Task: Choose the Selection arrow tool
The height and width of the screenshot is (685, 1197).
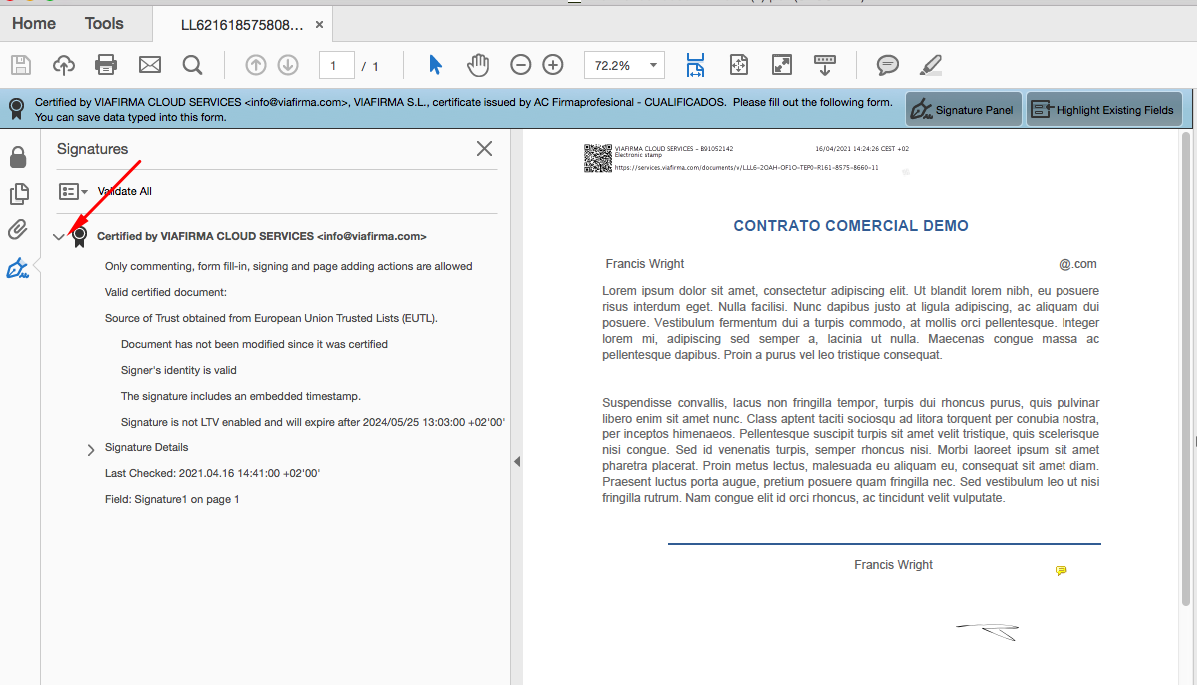Action: [435, 65]
